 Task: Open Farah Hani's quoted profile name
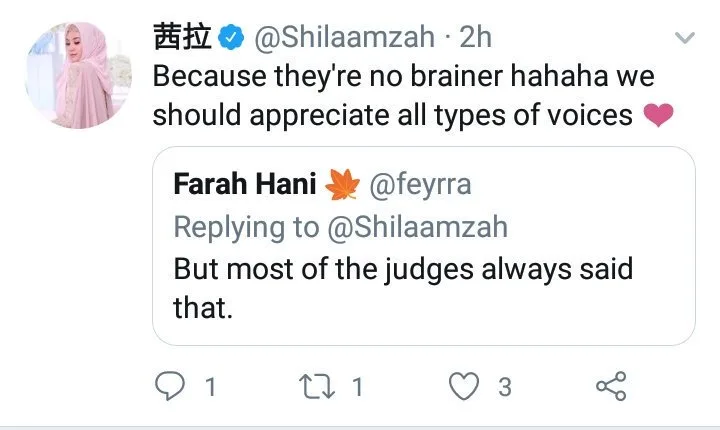(245, 184)
